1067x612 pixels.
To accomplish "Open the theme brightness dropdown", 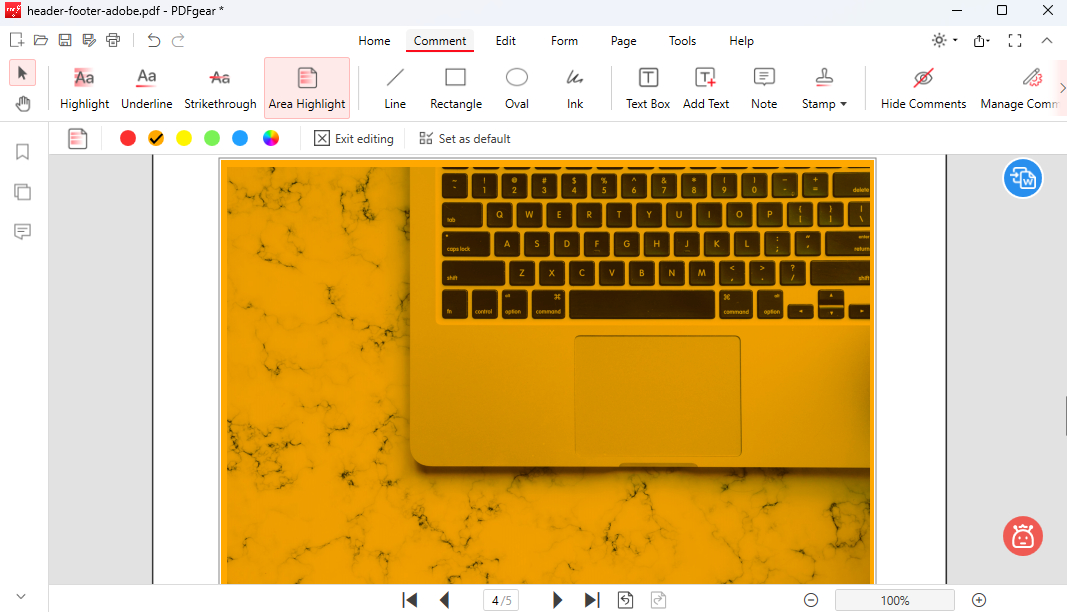I will 944,41.
